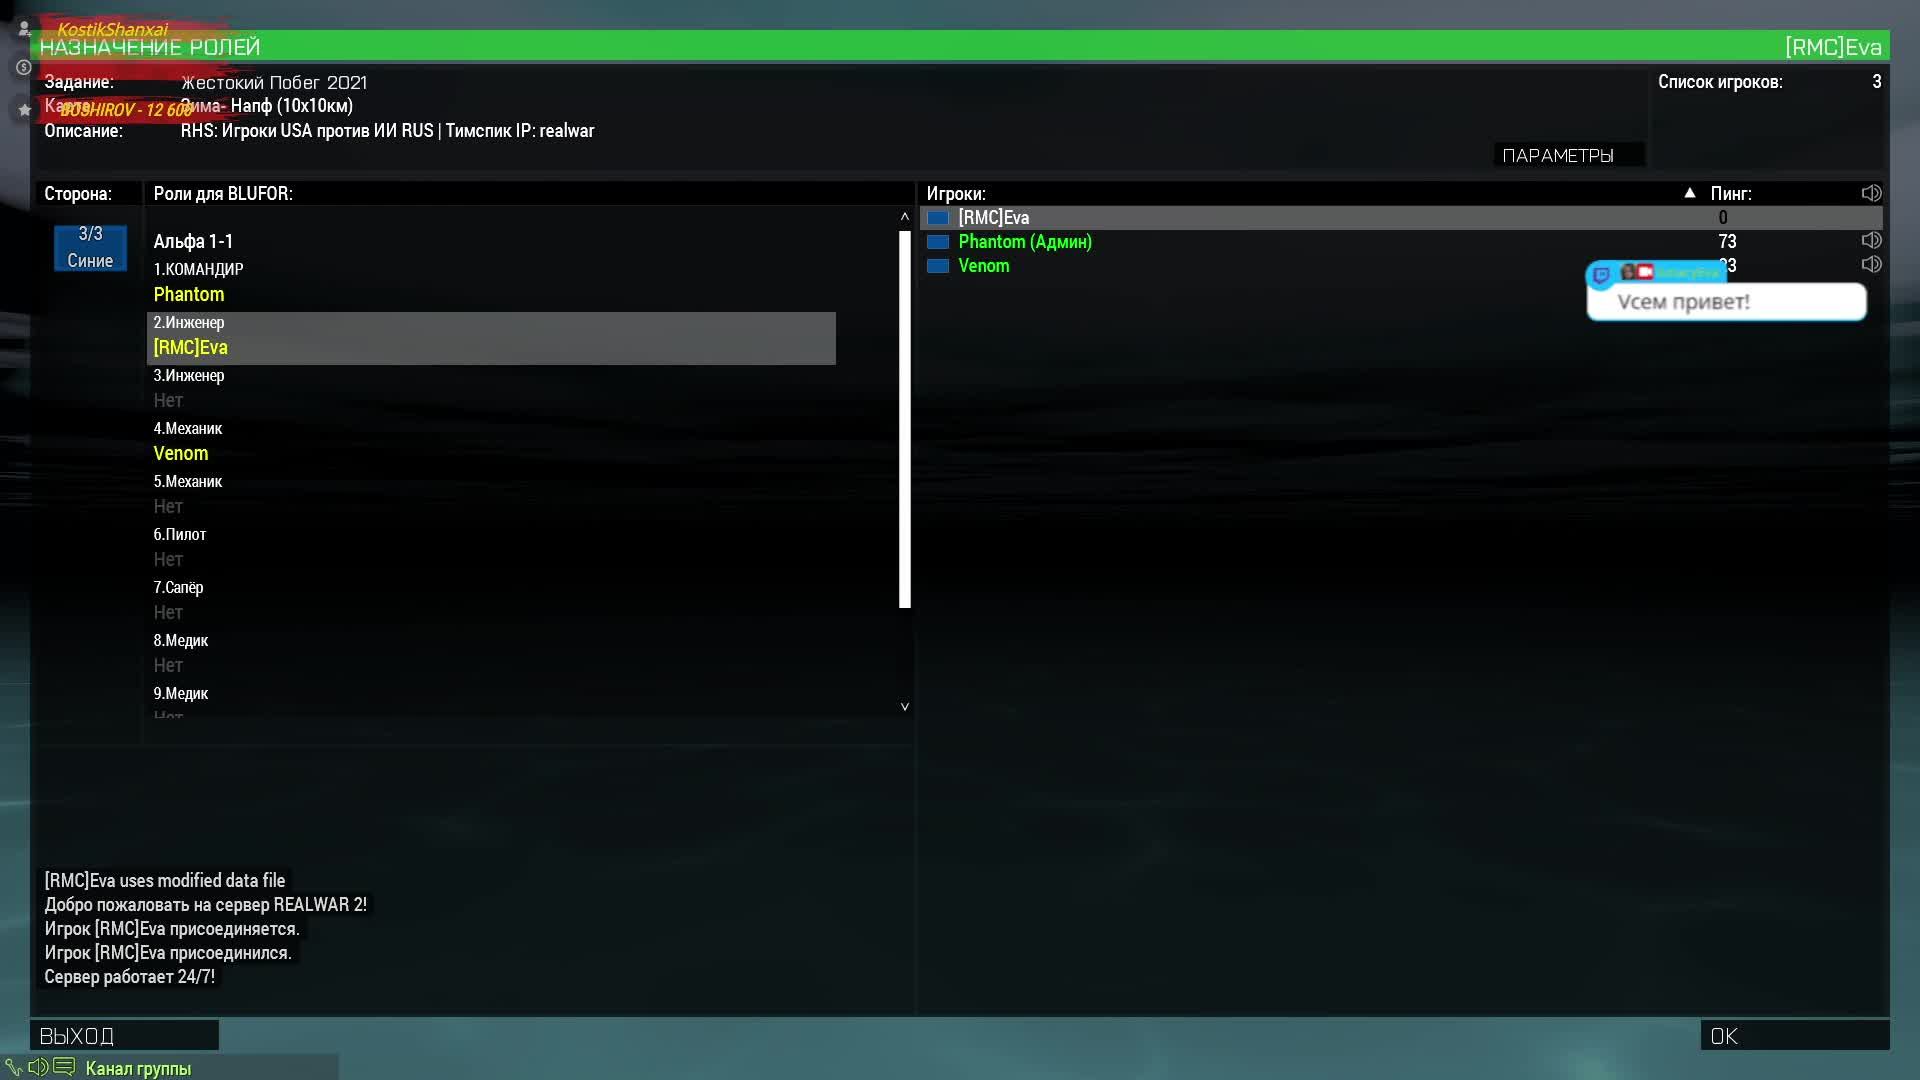Viewport: 1920px width, 1080px height.
Task: Click the blue flag icon beside Venom
Action: [938, 265]
